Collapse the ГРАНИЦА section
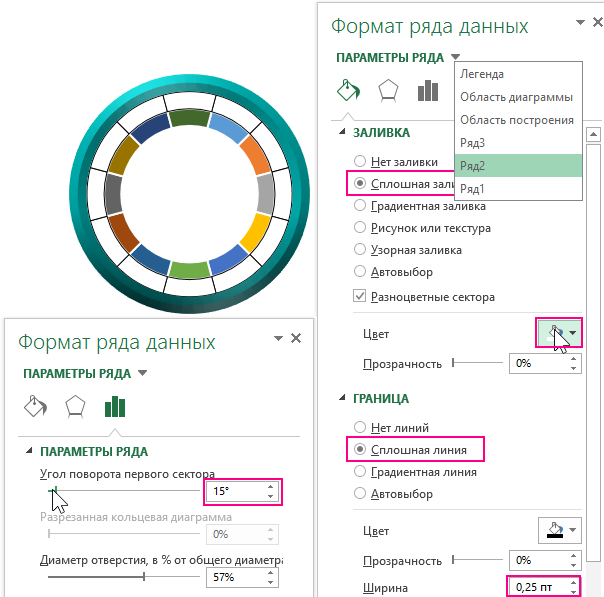This screenshot has width=604, height=597. point(343,398)
